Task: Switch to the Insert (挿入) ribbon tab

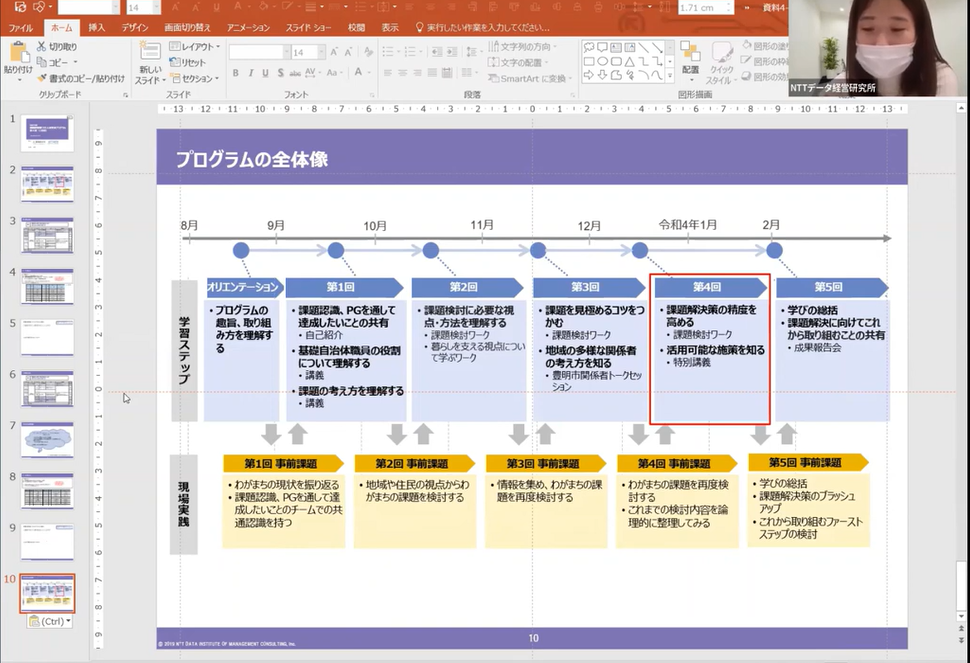Action: point(96,28)
